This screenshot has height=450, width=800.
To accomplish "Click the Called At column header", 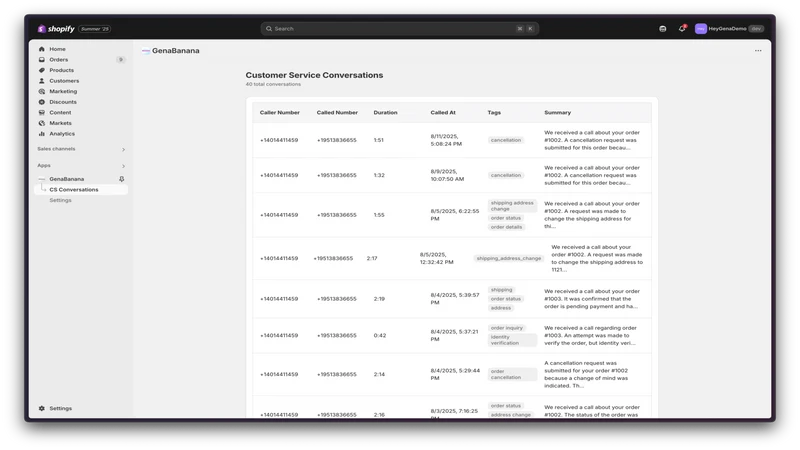I will (443, 113).
